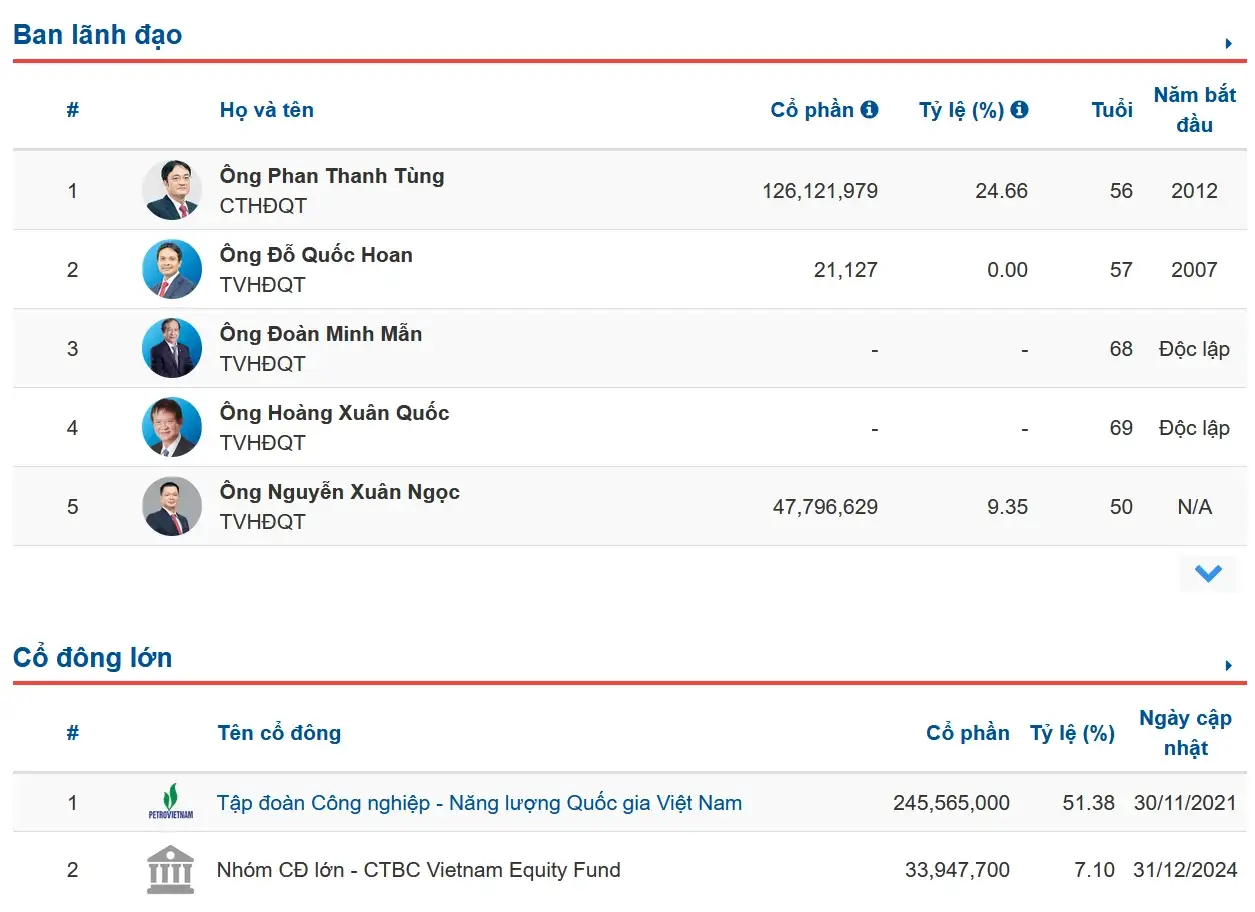The height and width of the screenshot is (912, 1255).
Task: Click the info icon beside Tỷ lệ (%)
Action: [x=1019, y=109]
